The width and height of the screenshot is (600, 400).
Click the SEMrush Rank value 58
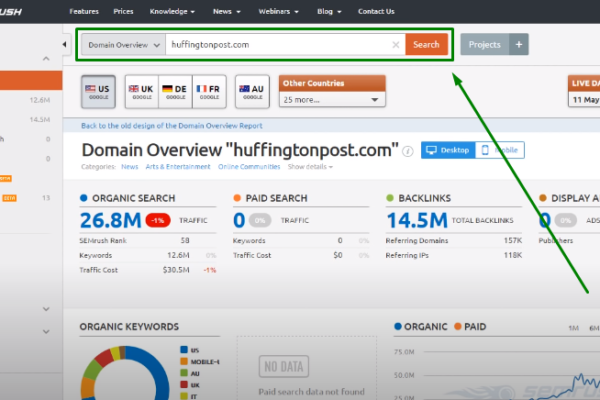[x=185, y=240]
